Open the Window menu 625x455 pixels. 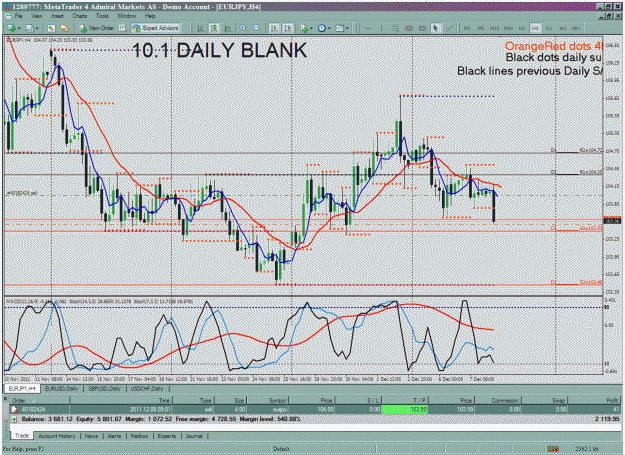(x=126, y=16)
